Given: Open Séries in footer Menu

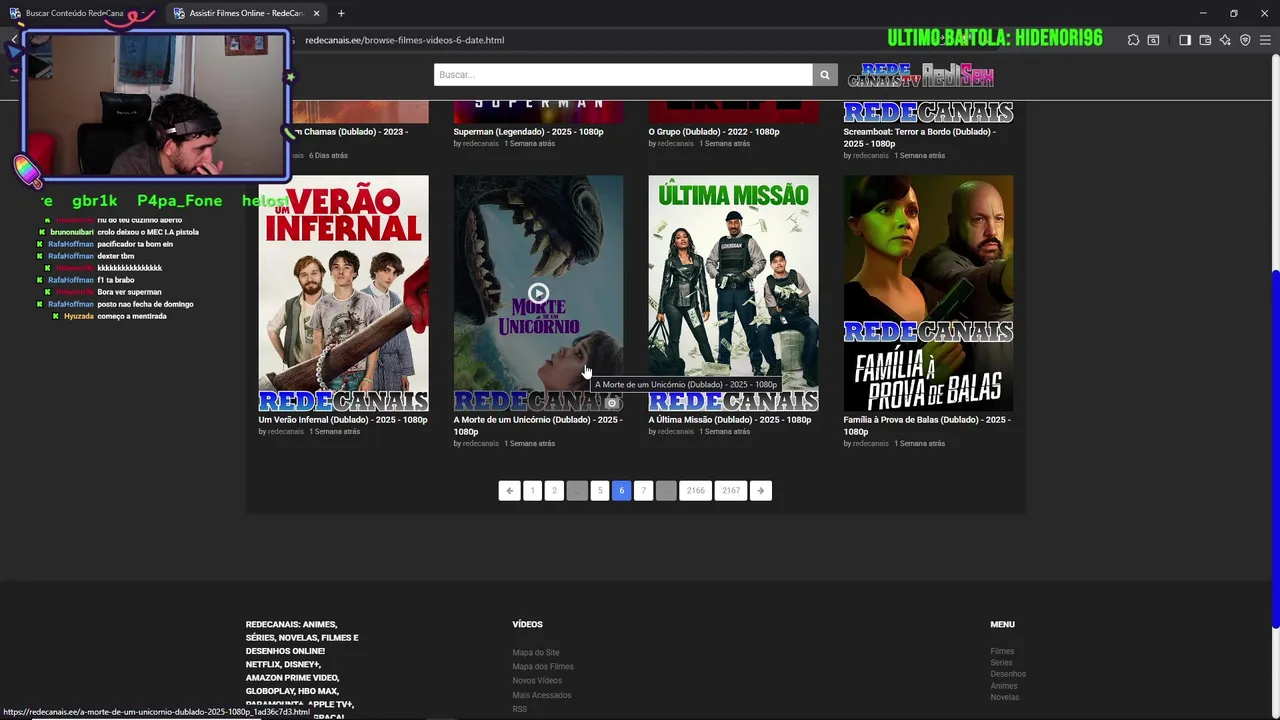Looking at the screenshot, I should click(x=1001, y=663).
